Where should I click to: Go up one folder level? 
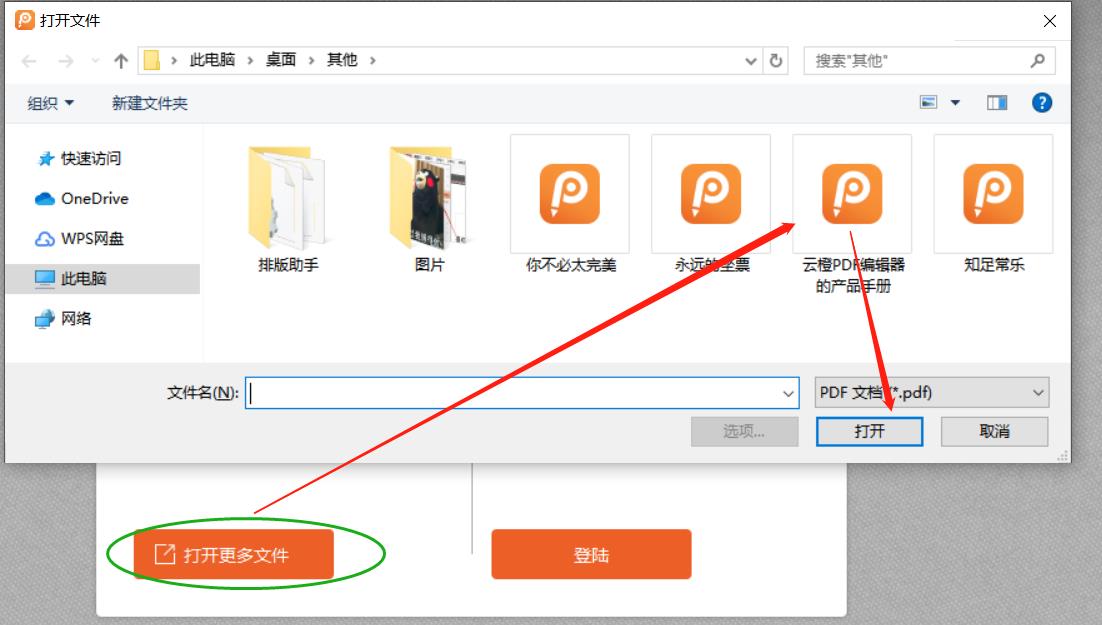121,61
